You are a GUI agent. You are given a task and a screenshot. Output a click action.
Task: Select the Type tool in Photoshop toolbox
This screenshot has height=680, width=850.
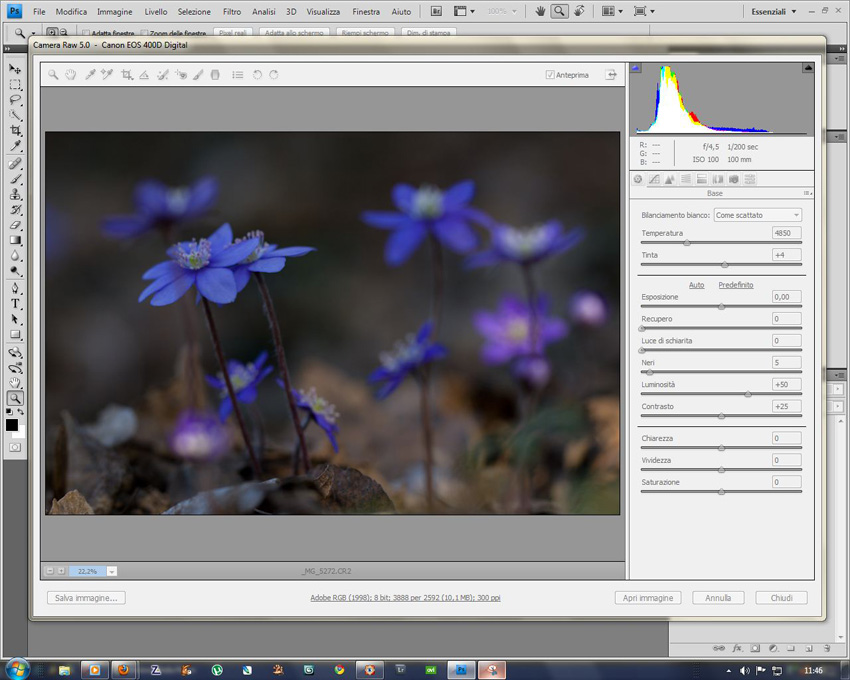click(15, 303)
